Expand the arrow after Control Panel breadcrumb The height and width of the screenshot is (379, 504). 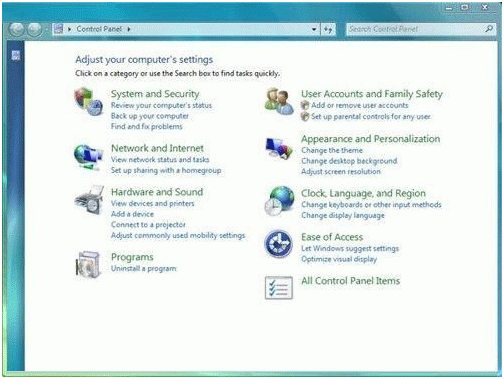click(x=129, y=29)
